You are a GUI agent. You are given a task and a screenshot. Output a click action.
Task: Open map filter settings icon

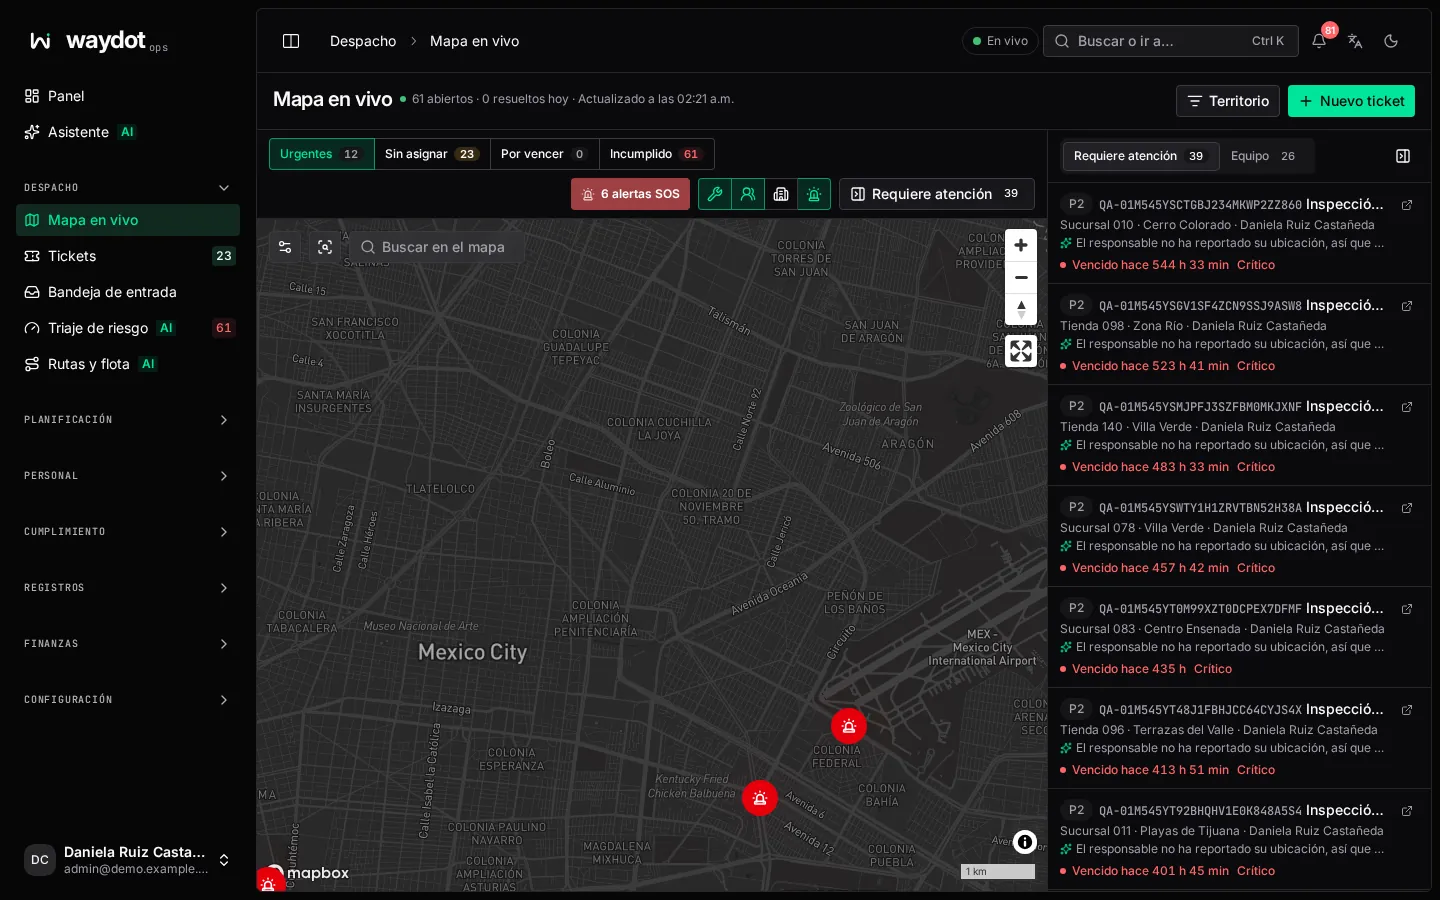click(285, 247)
